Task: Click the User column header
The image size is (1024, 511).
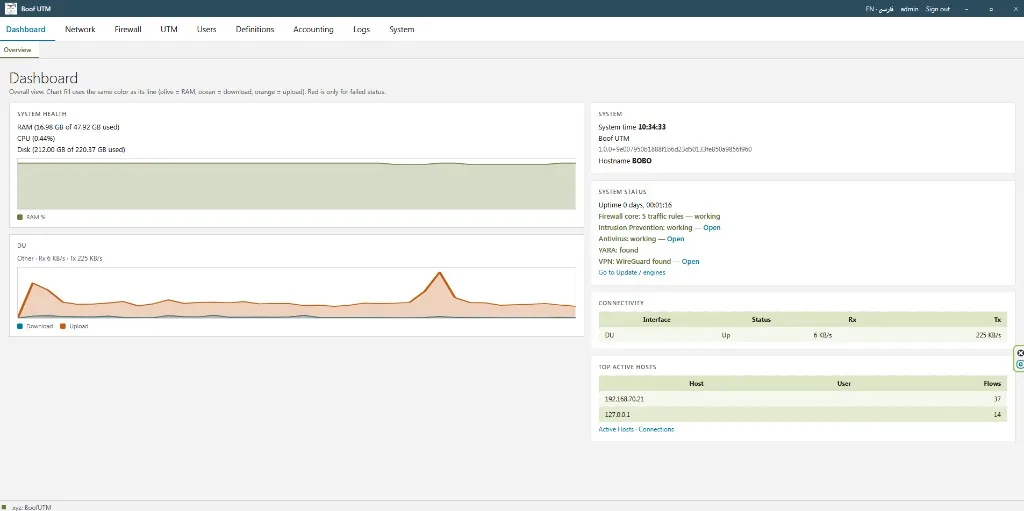Action: [844, 384]
